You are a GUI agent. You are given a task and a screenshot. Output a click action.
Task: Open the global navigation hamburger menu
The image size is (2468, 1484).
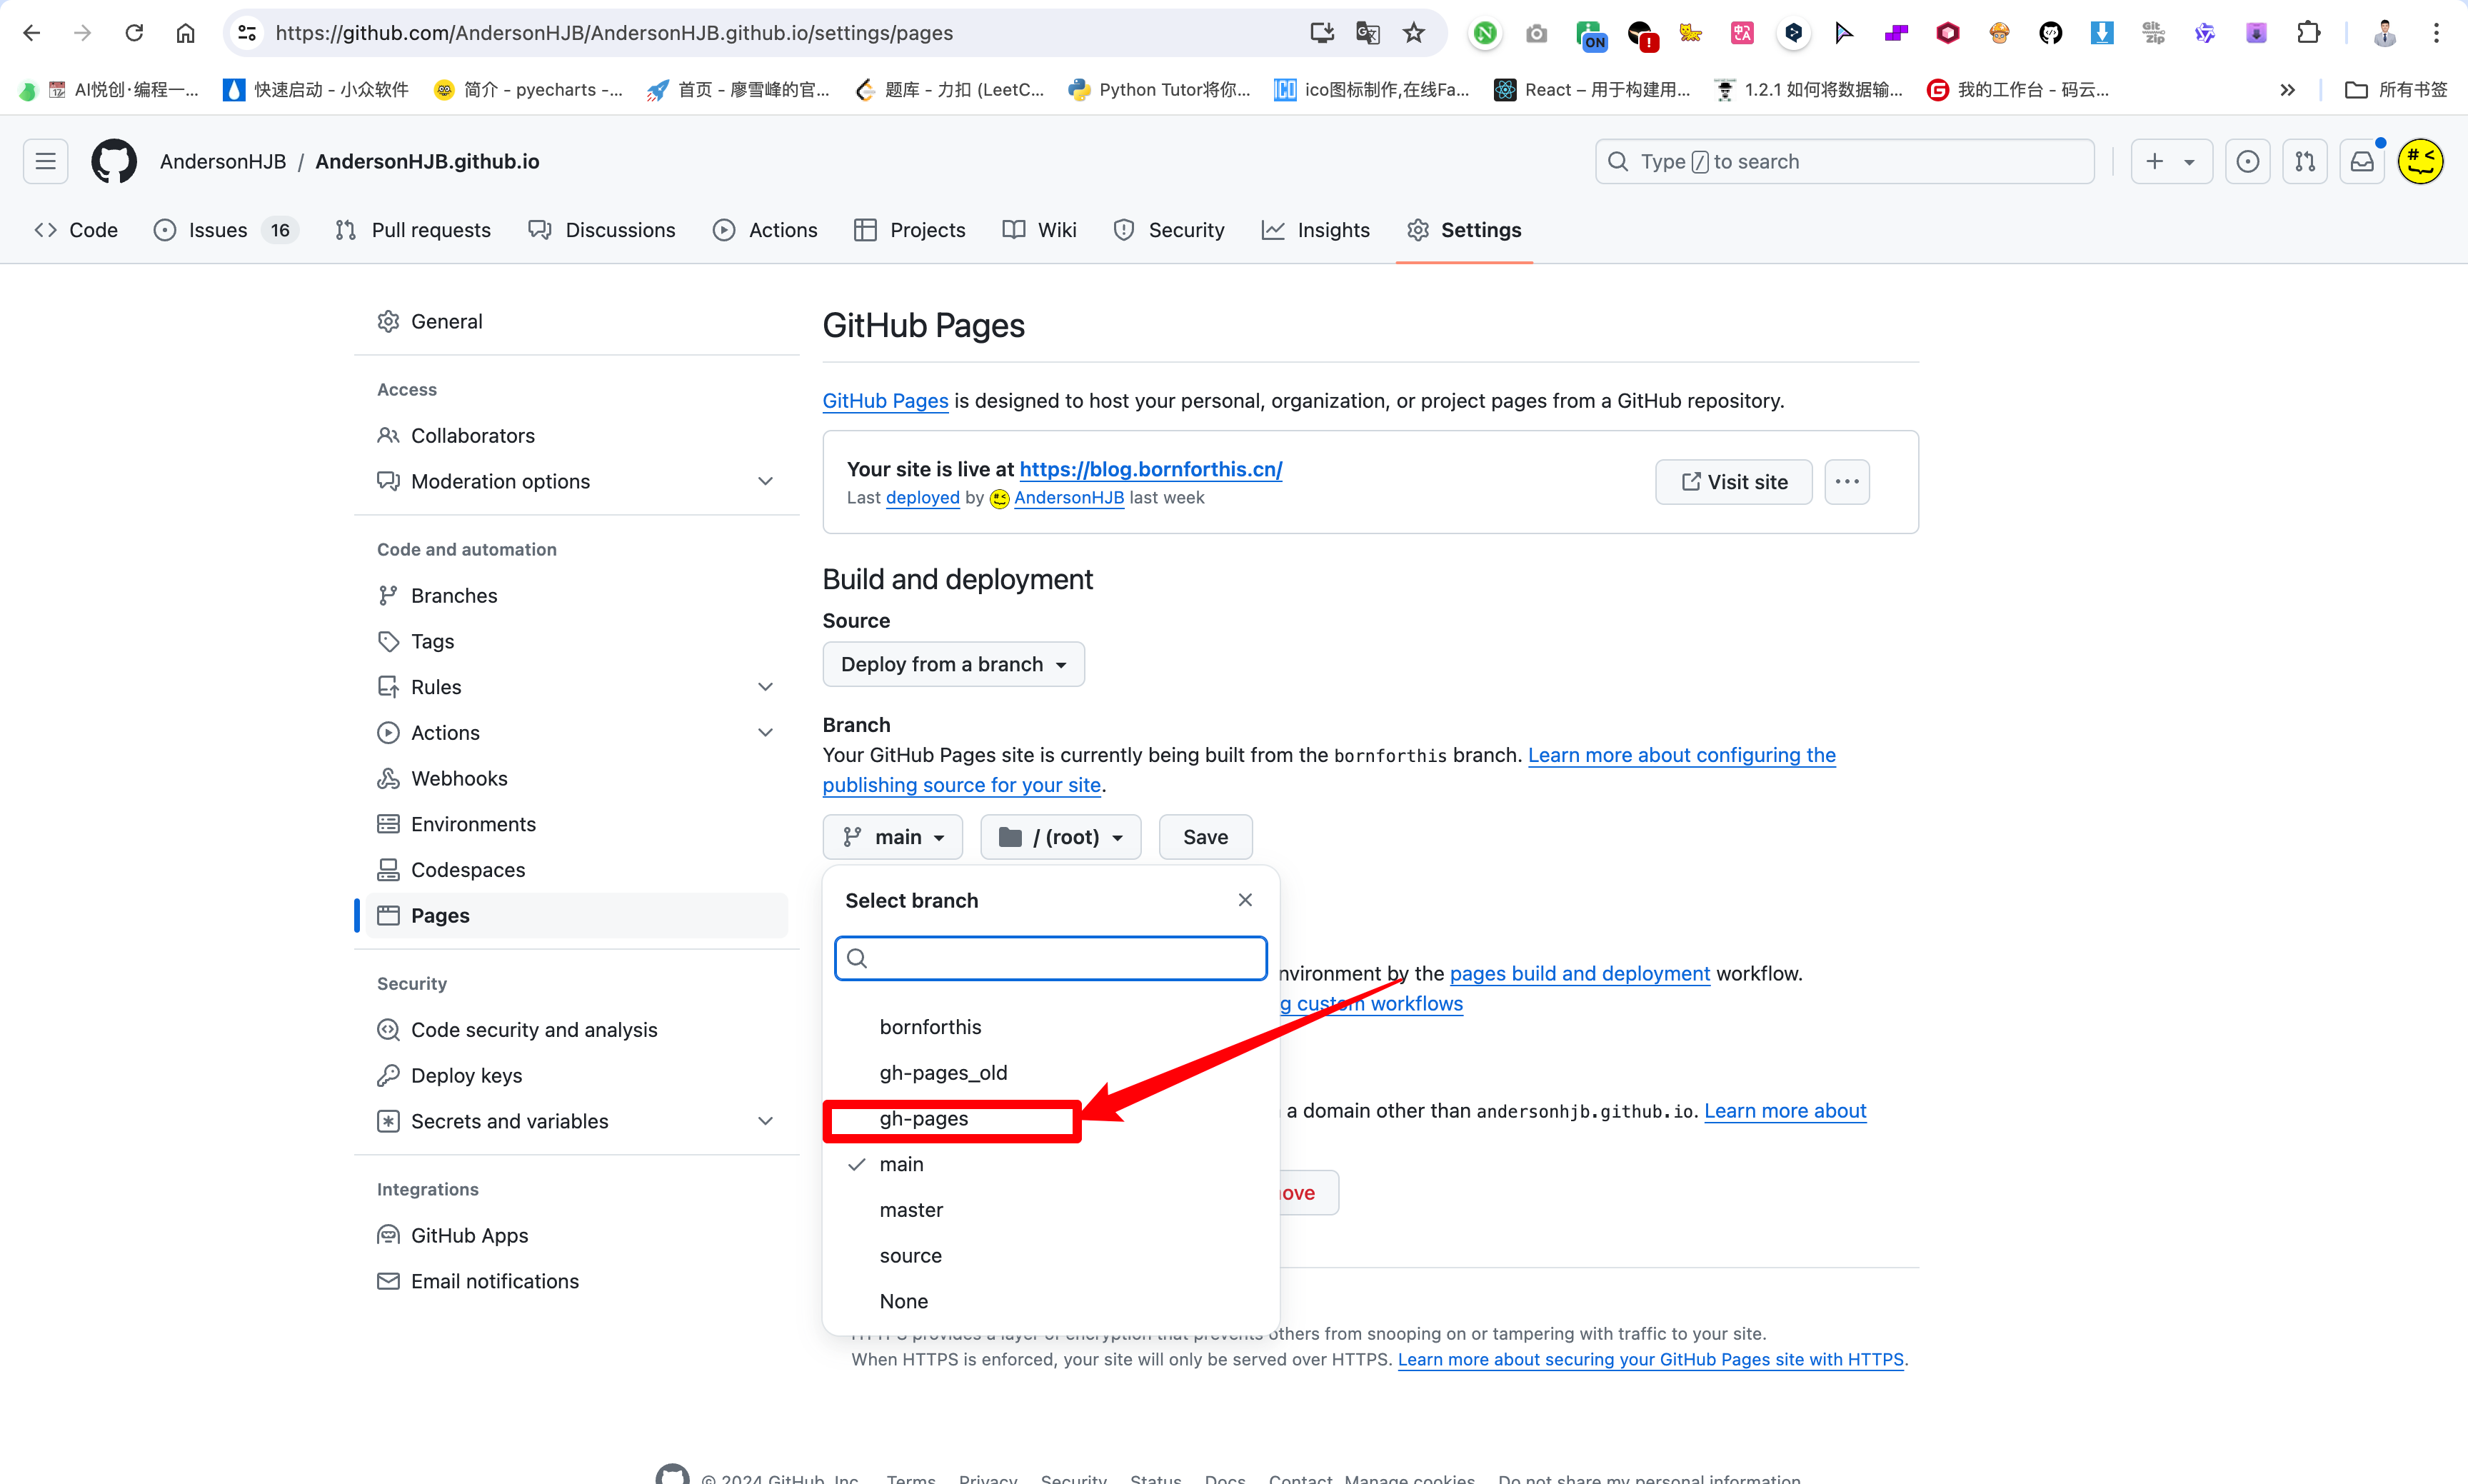point(46,161)
